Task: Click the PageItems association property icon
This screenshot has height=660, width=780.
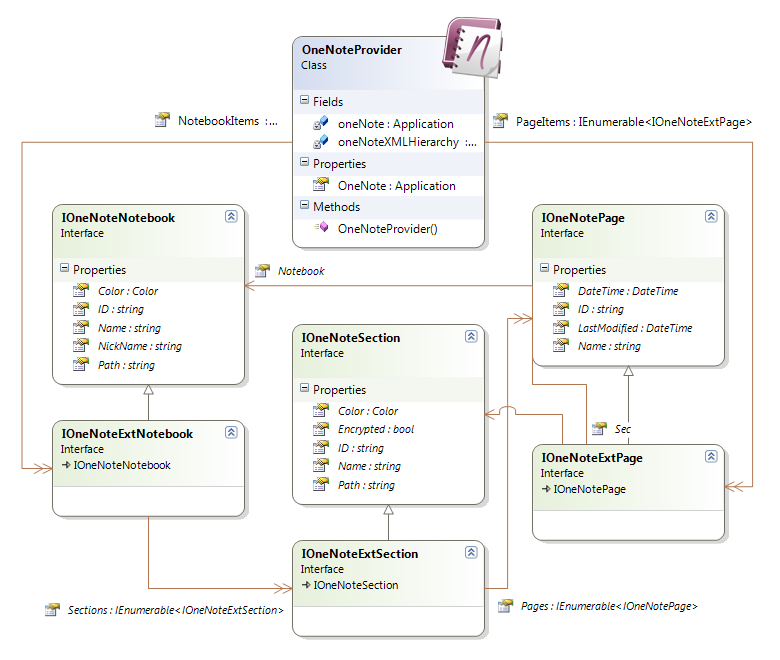Action: [x=500, y=120]
